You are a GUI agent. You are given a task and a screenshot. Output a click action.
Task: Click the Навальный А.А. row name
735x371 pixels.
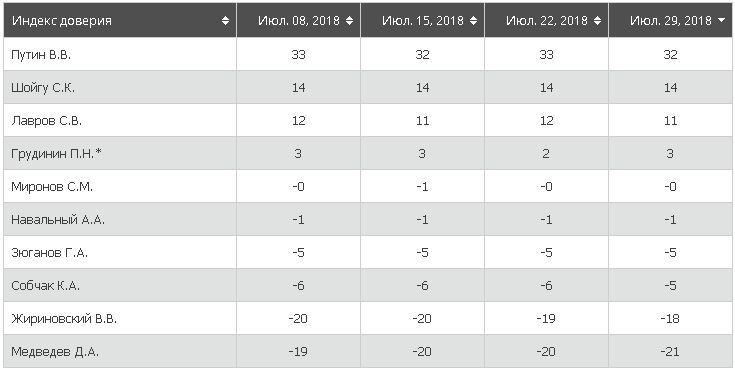58,220
